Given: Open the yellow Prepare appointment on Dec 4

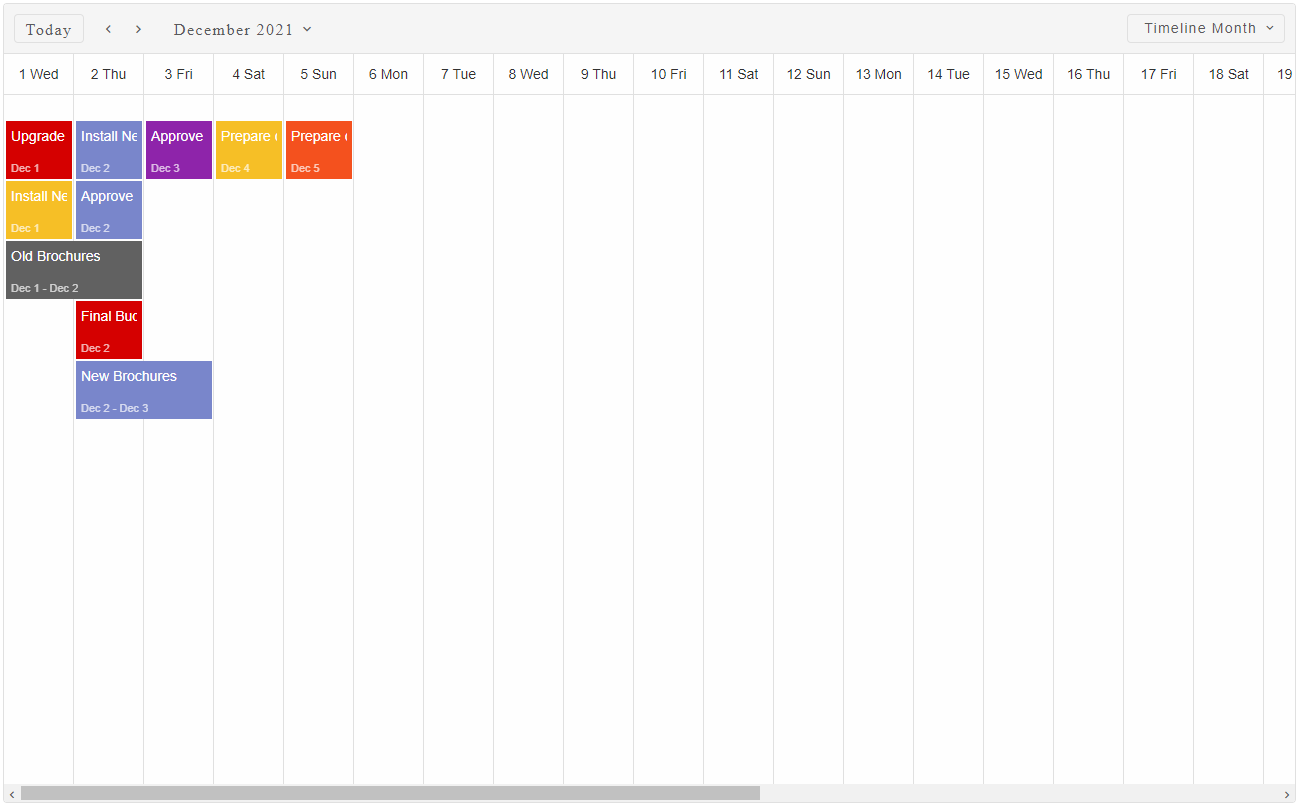Looking at the screenshot, I should [249, 150].
